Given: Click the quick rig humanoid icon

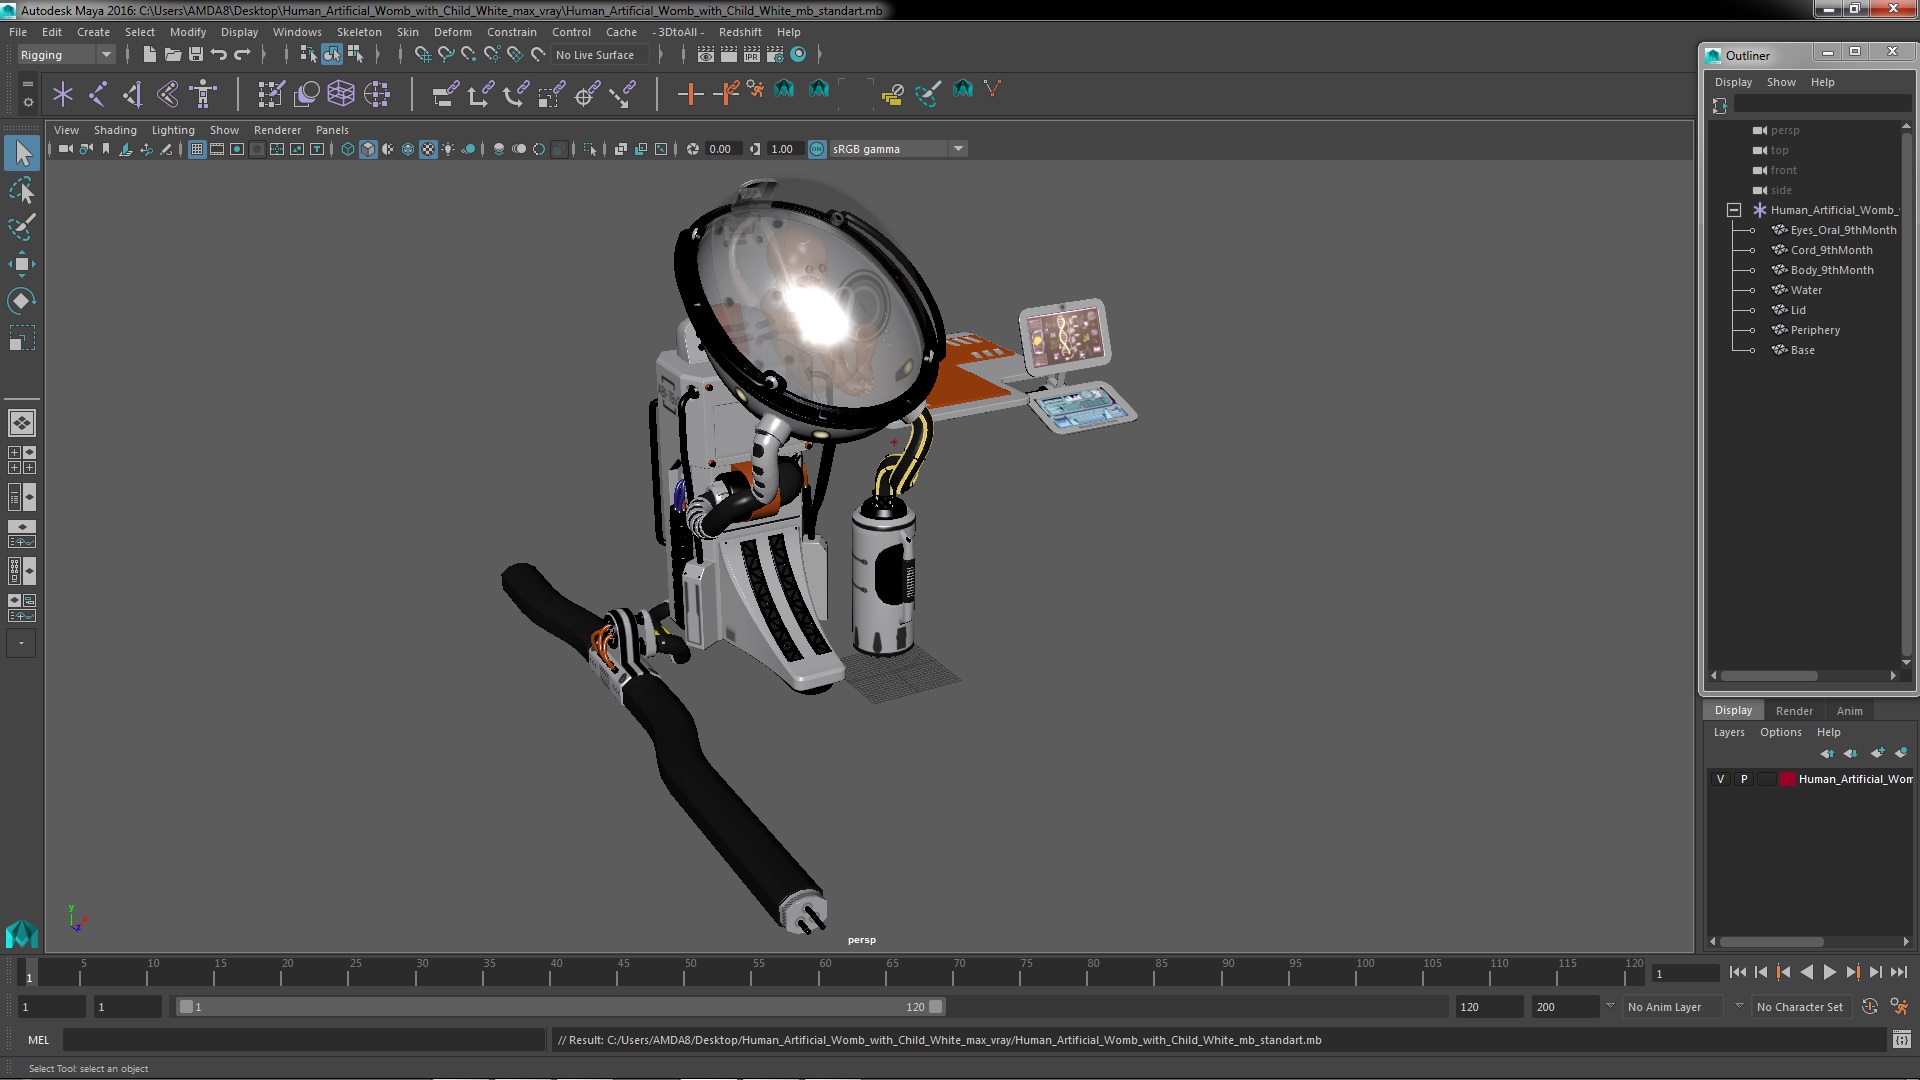Looking at the screenshot, I should pyautogui.click(x=203, y=94).
